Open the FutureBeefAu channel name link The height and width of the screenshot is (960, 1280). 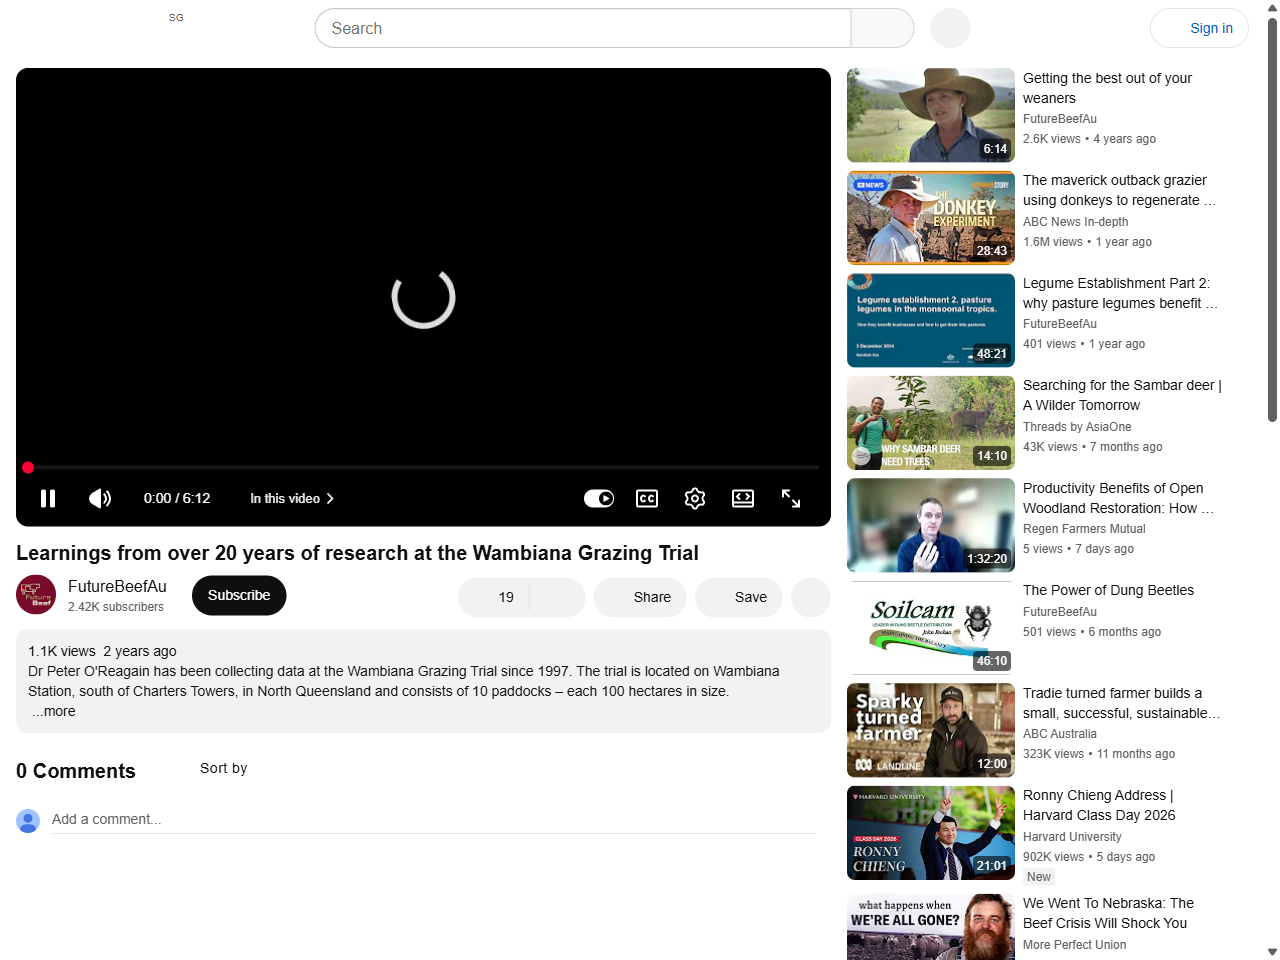point(117,586)
